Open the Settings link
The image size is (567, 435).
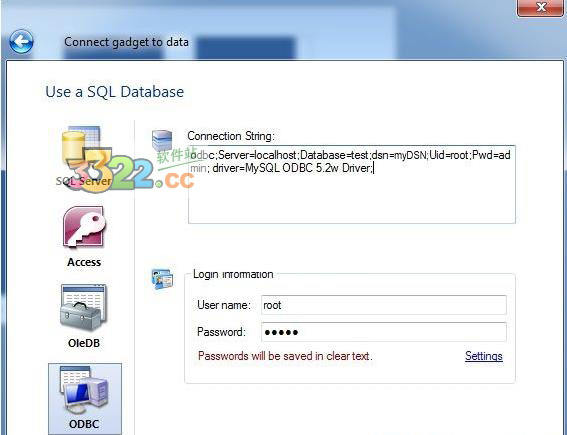pos(483,356)
